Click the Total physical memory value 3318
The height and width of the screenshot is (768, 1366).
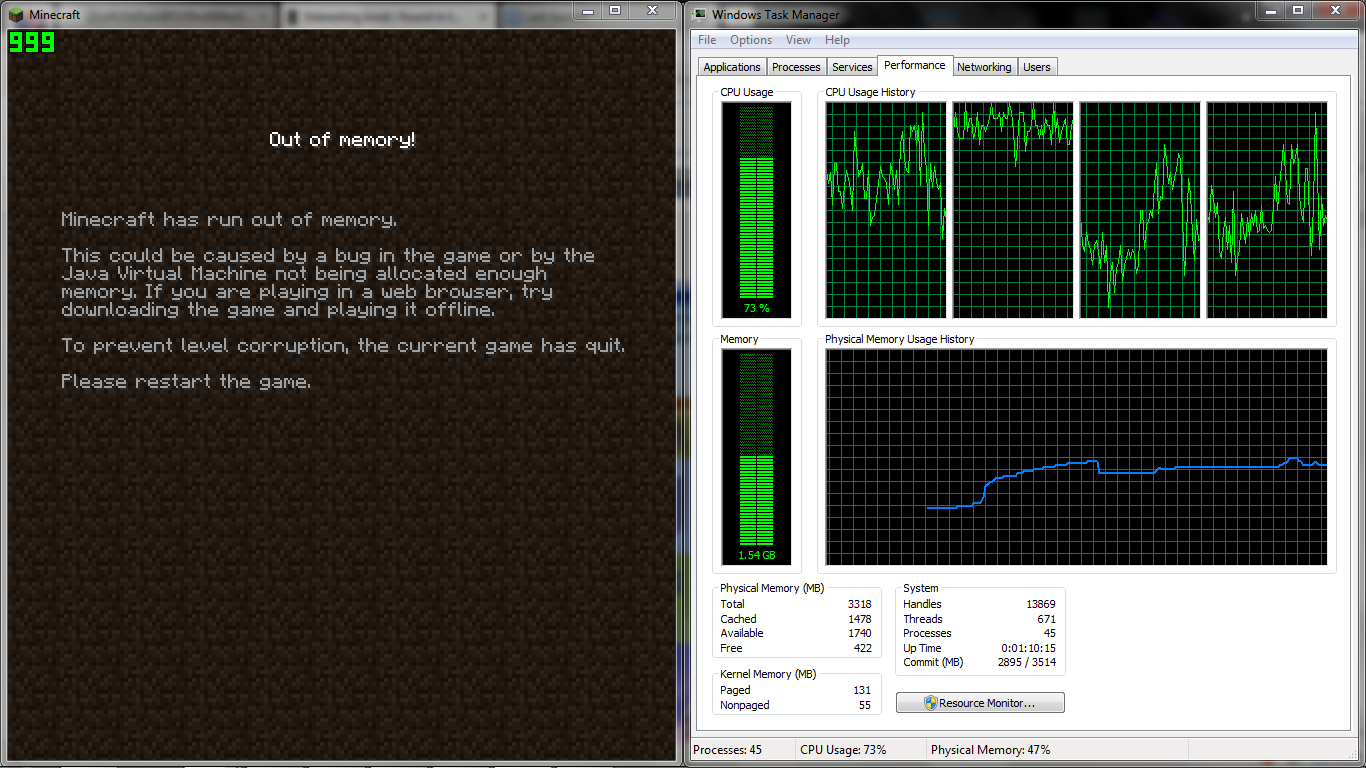(x=859, y=604)
